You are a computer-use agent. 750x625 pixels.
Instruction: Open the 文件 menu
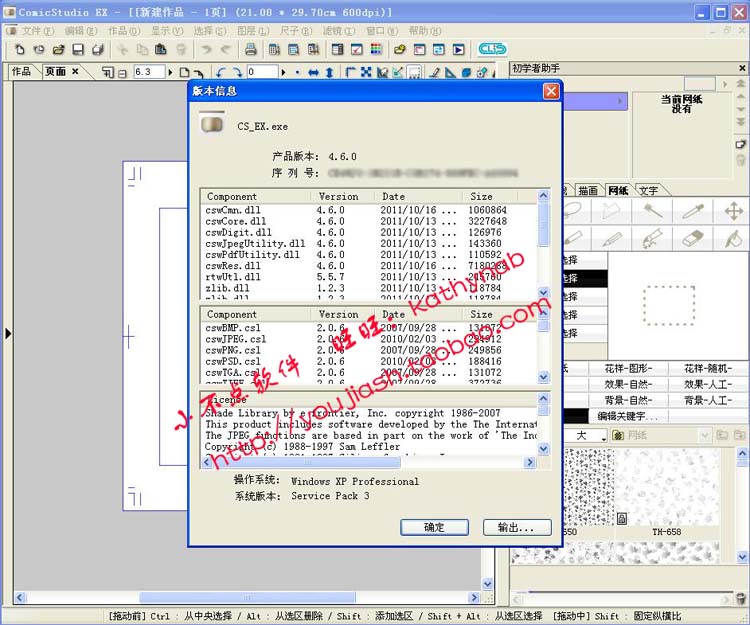click(x=37, y=31)
